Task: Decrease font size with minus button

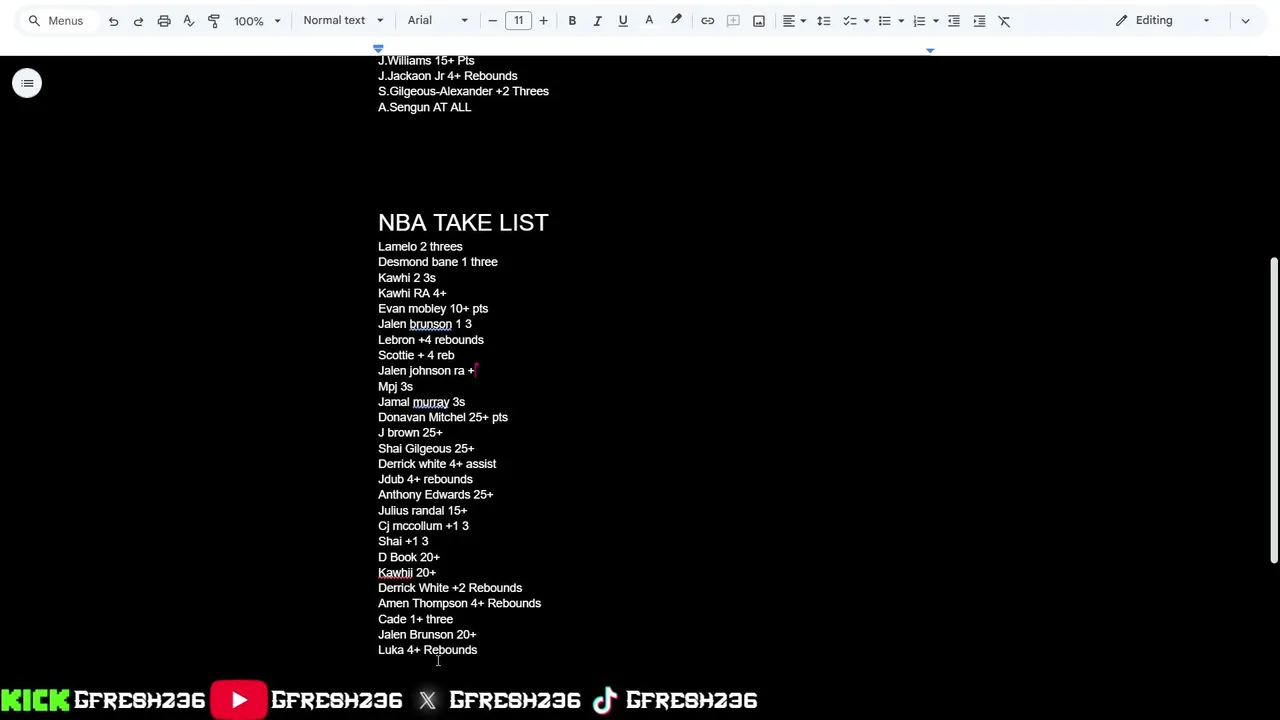Action: click(x=492, y=20)
